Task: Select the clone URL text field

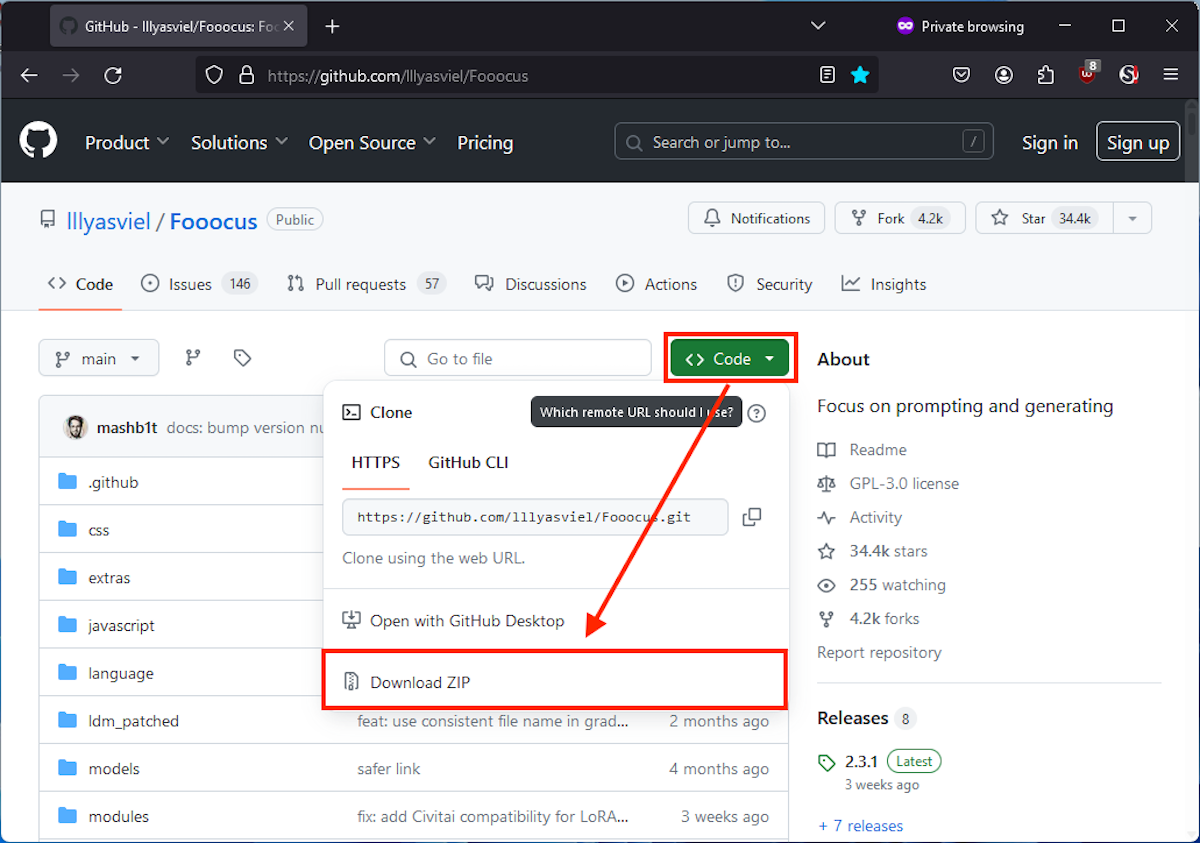Action: (535, 517)
